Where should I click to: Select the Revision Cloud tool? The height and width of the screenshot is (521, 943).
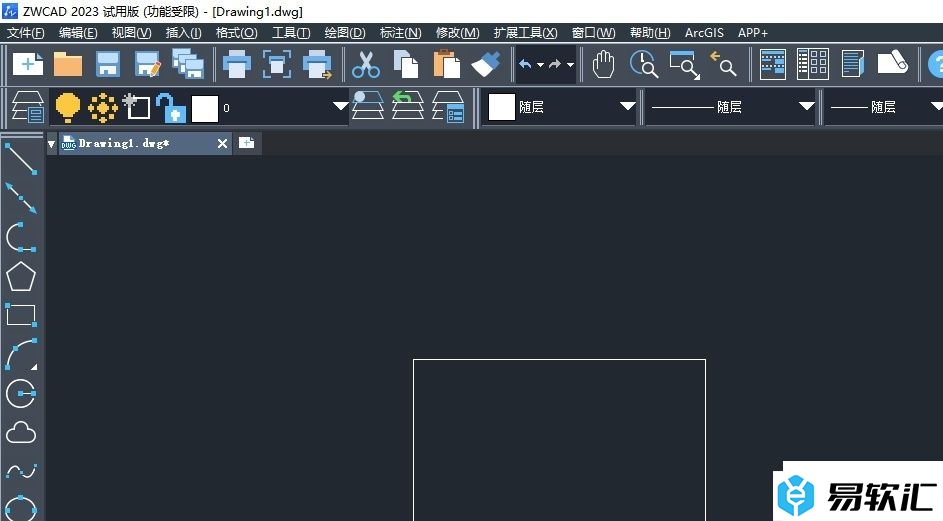(x=21, y=433)
